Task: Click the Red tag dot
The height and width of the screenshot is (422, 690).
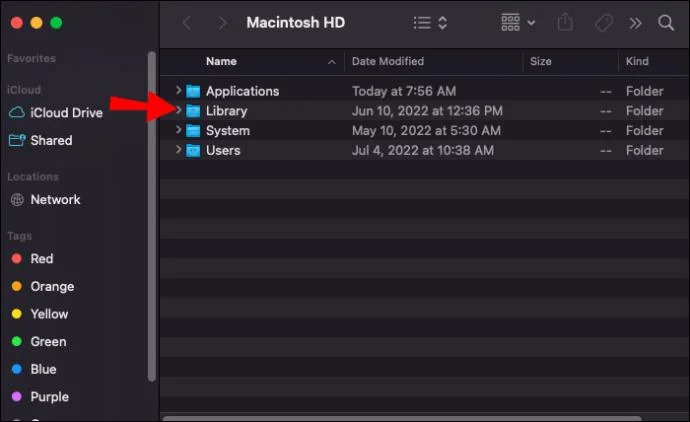Action: pyautogui.click(x=17, y=258)
